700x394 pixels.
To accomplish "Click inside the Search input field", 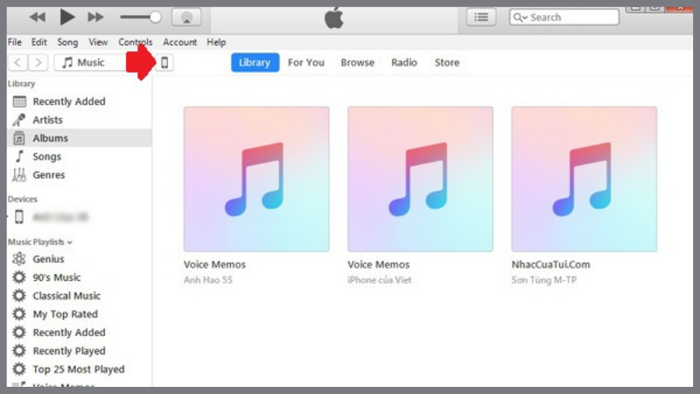I will 574,17.
